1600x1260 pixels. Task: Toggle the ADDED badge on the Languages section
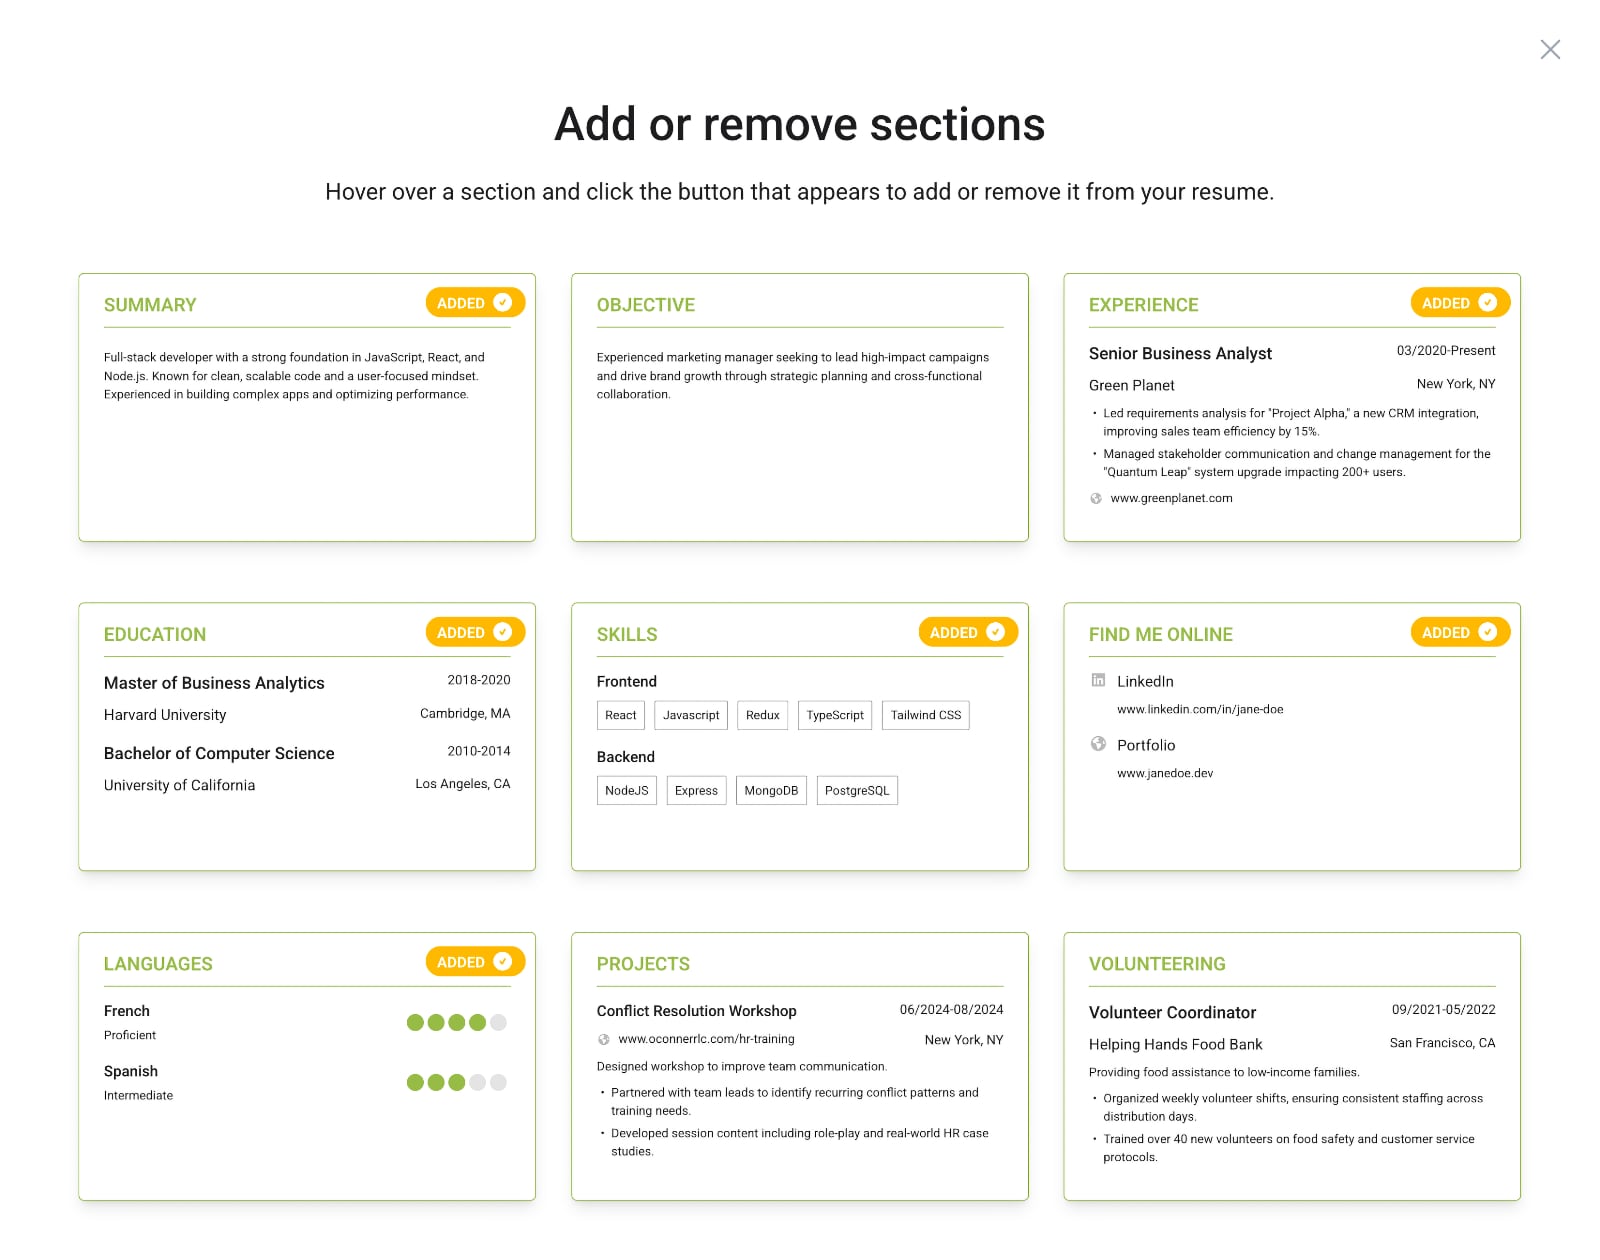(x=475, y=962)
